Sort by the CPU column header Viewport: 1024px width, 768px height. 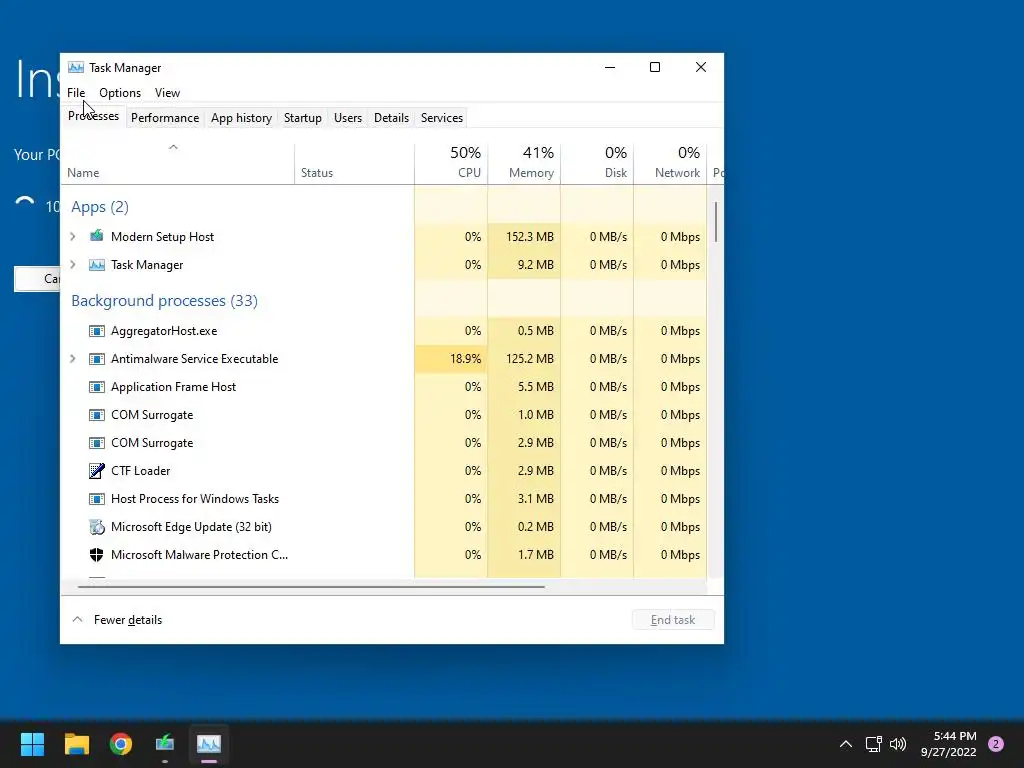tap(451, 163)
